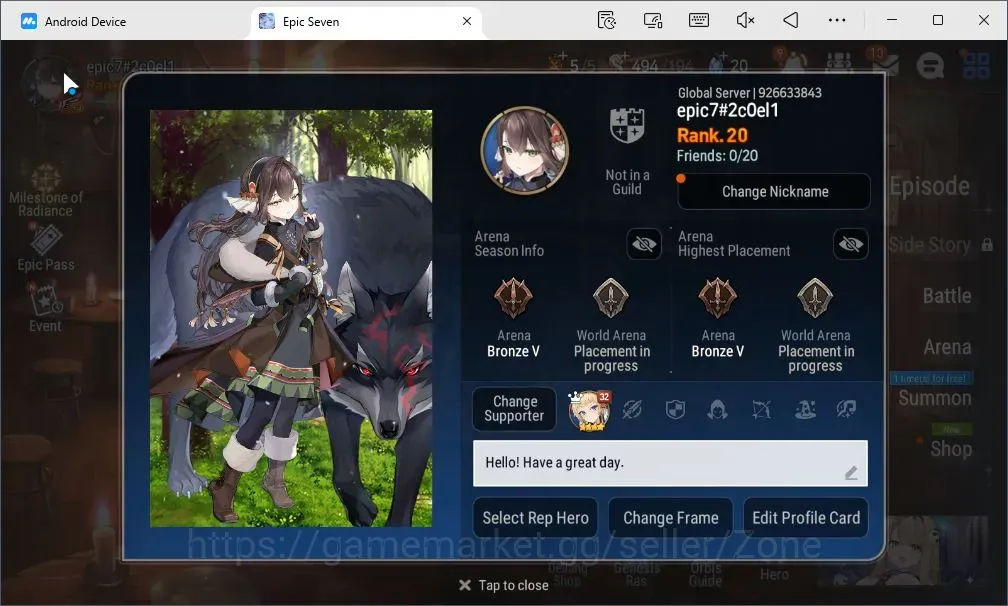Open the notification bell icon
Viewport: 1008px width, 606px height.
point(793,62)
